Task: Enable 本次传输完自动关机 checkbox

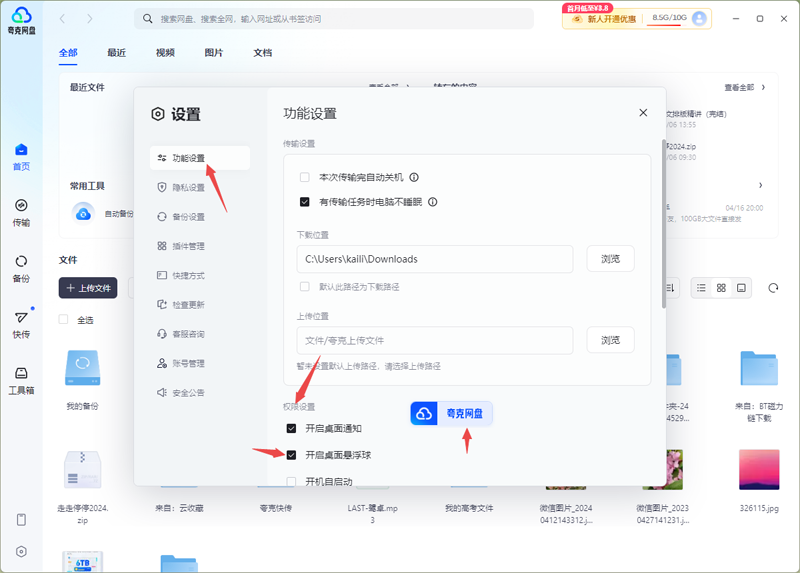Action: click(305, 177)
